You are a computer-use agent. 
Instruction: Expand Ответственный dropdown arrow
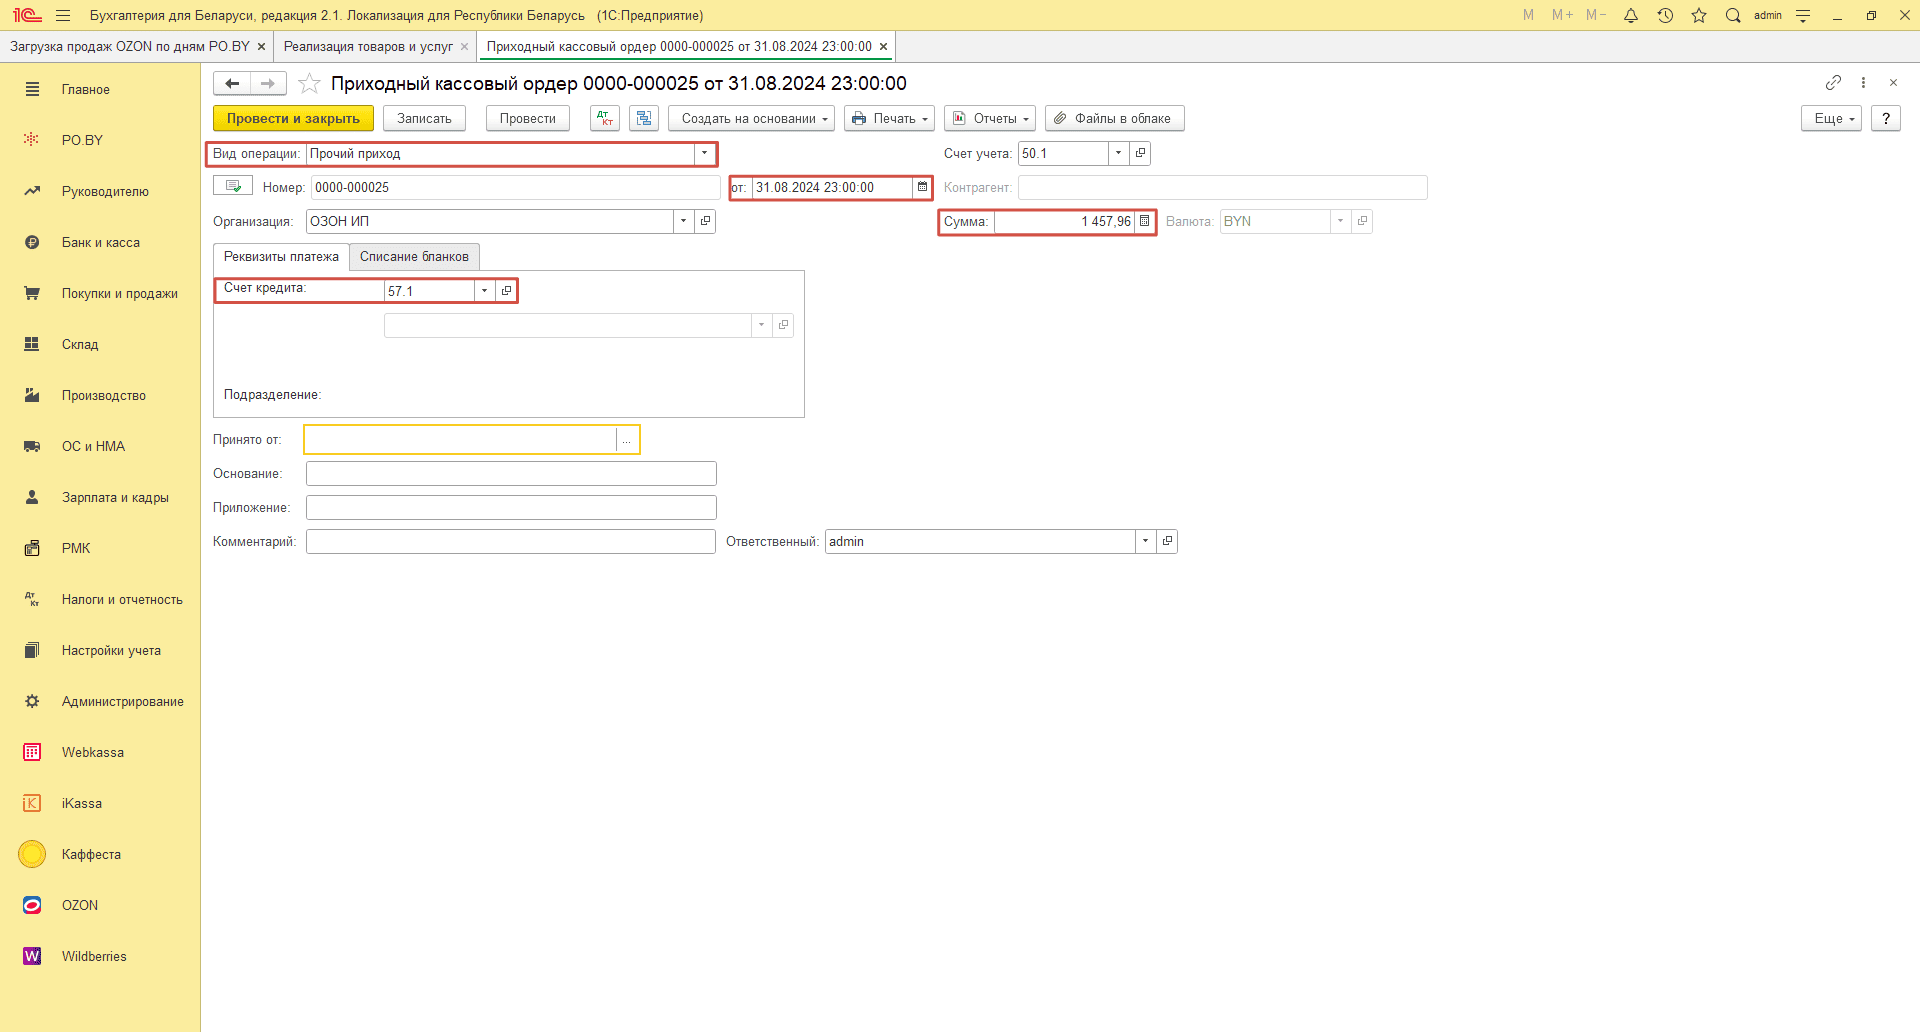tap(1145, 541)
